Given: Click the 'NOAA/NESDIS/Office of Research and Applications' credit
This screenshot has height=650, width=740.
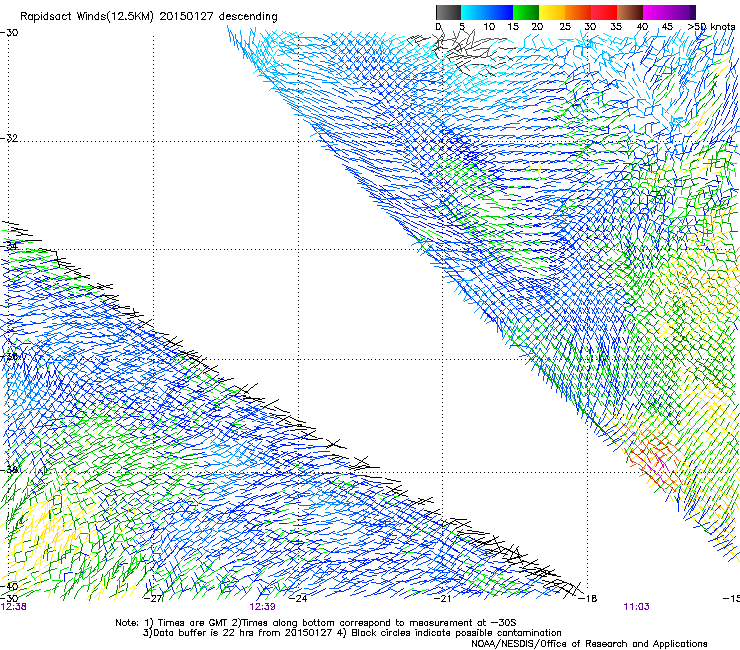Looking at the screenshot, I should pyautogui.click(x=589, y=644).
